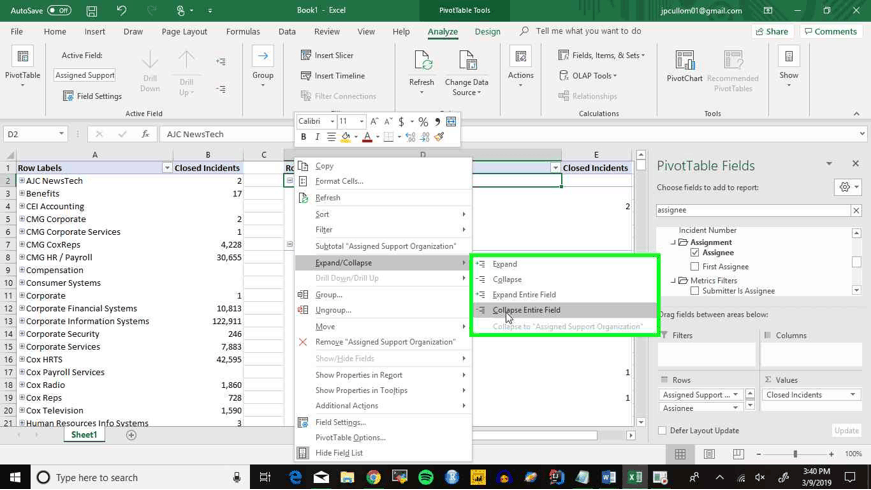Open the Name Box dropdown
The height and width of the screenshot is (490, 871).
click(61, 134)
